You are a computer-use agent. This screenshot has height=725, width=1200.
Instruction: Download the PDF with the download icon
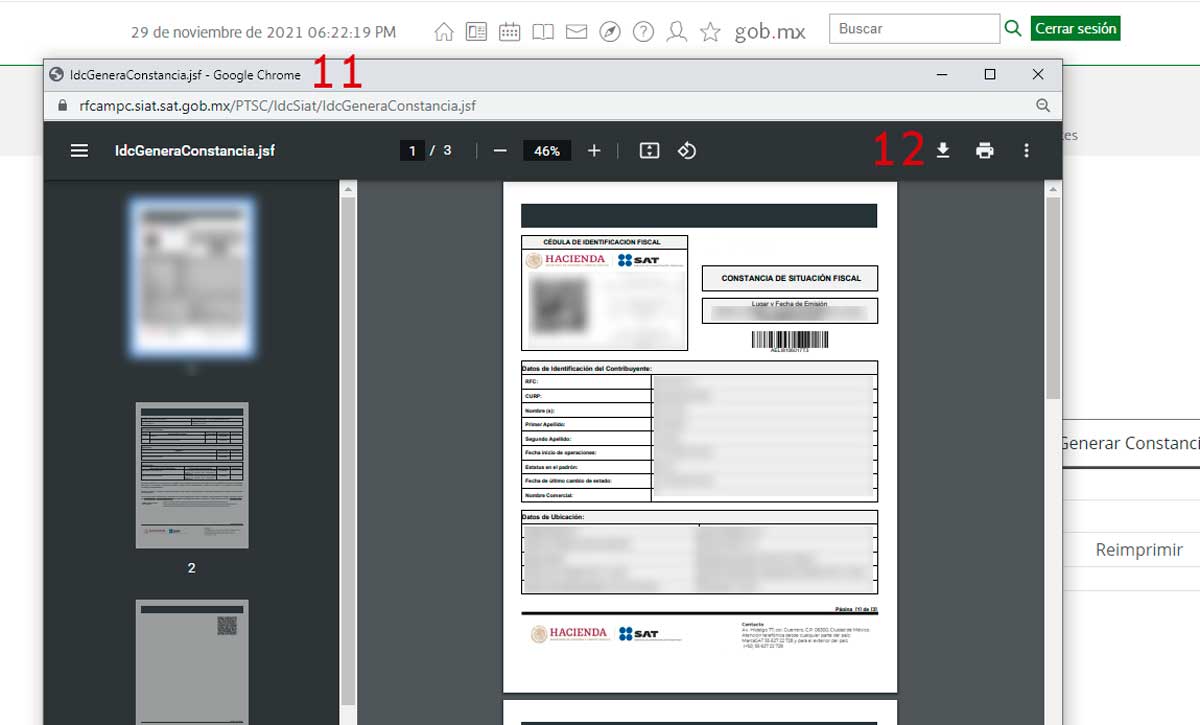tap(942, 151)
